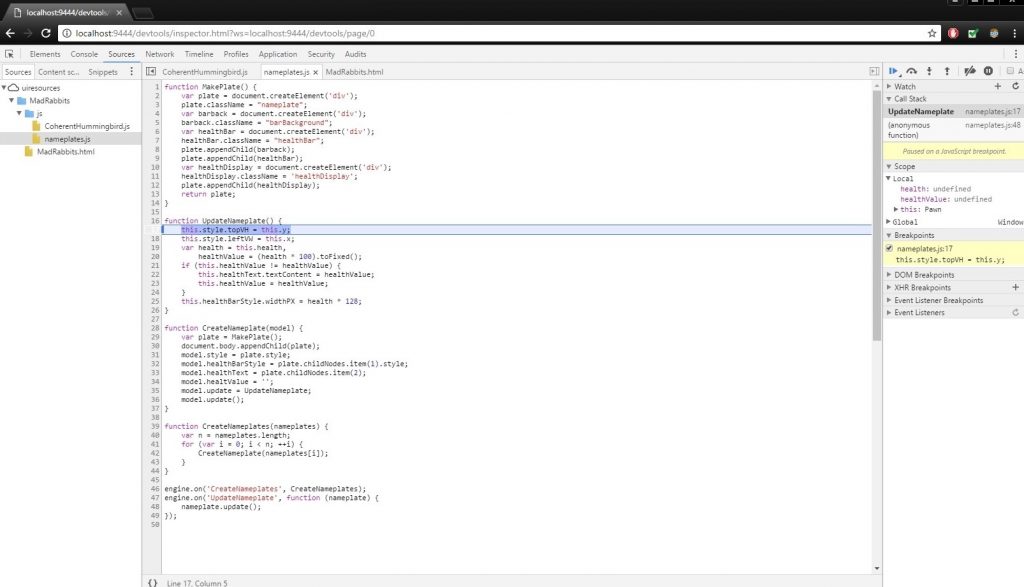Resume script execution in debugger
Image resolution: width=1024 pixels, height=587 pixels.
tap(893, 71)
